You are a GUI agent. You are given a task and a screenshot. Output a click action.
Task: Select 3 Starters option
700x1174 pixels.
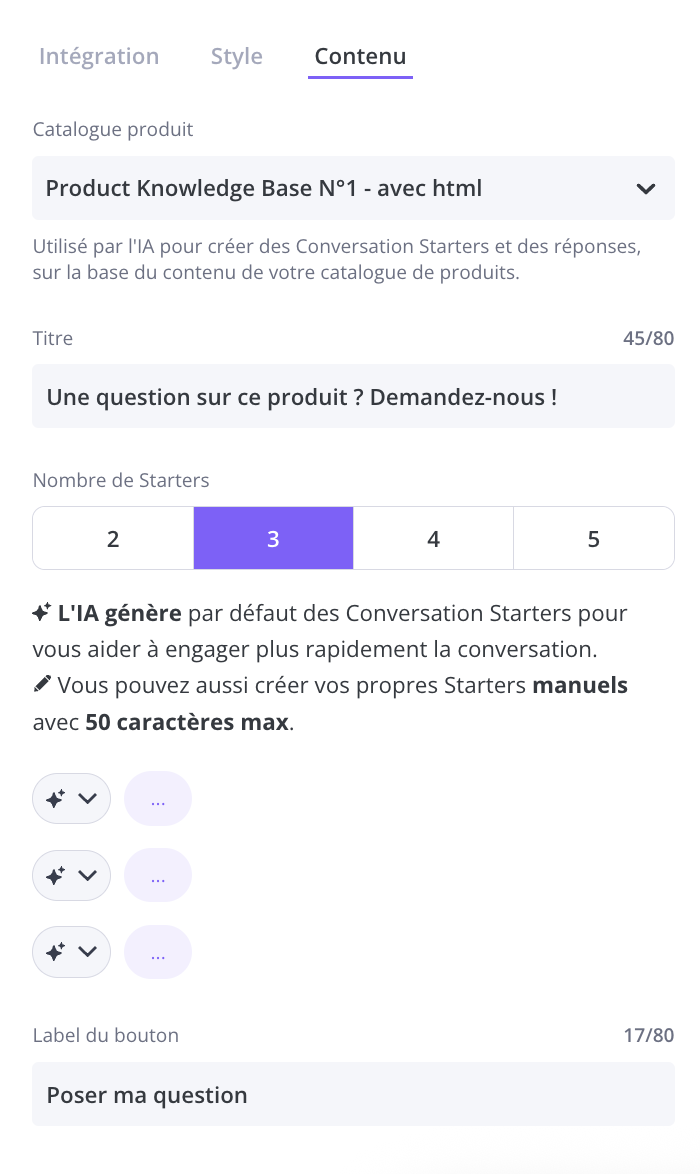(273, 539)
